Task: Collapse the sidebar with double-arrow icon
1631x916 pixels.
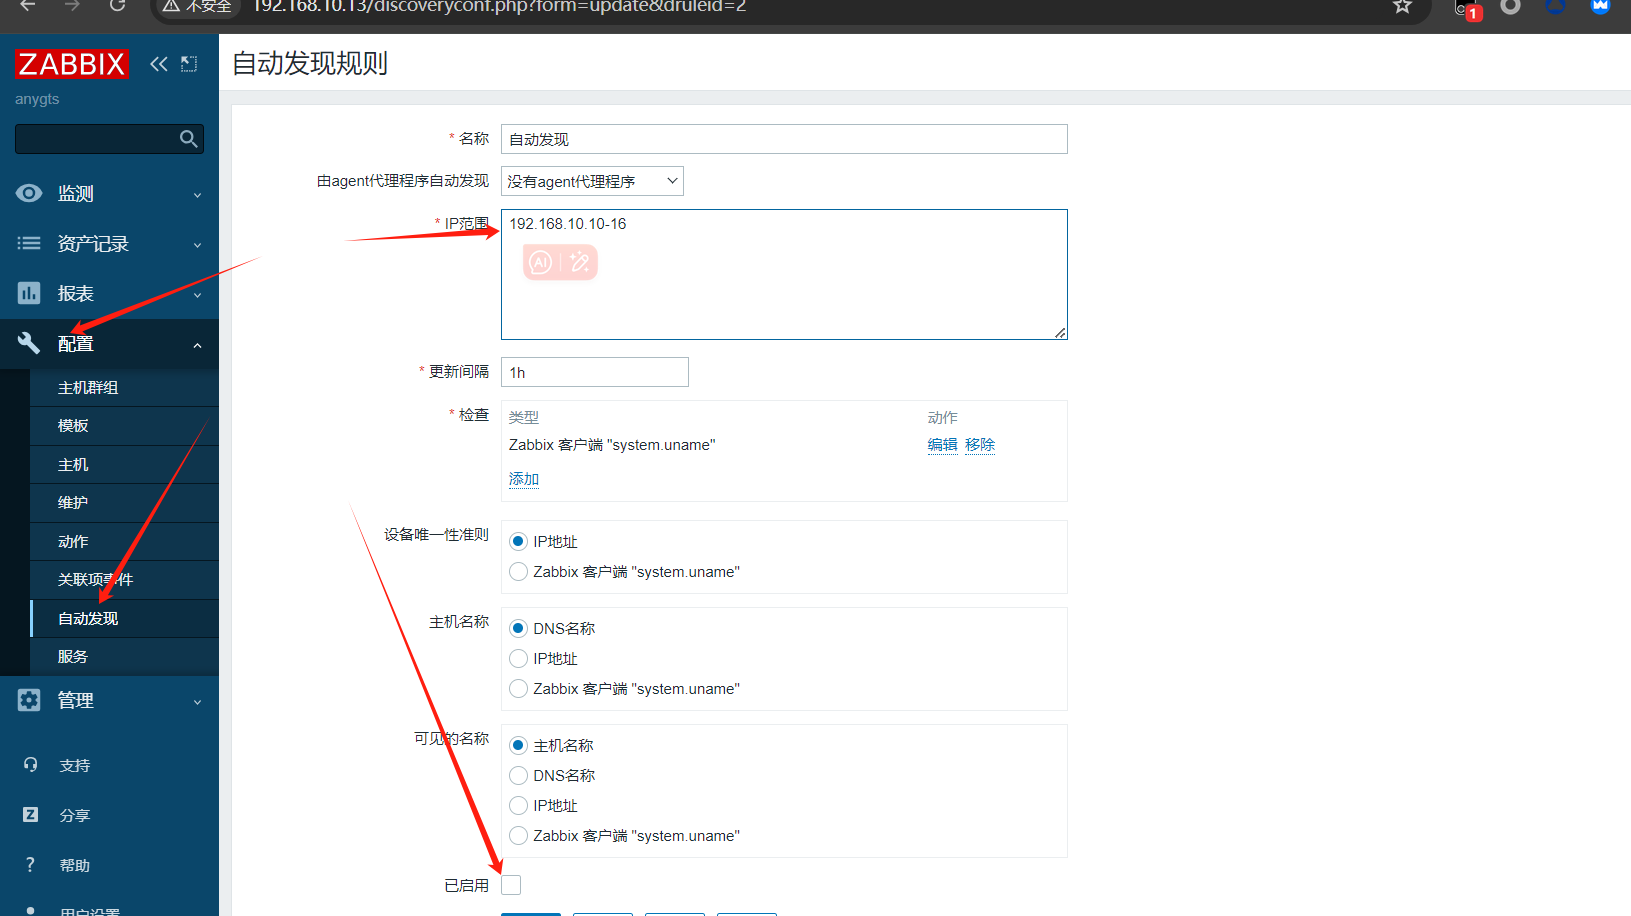Action: pyautogui.click(x=158, y=64)
